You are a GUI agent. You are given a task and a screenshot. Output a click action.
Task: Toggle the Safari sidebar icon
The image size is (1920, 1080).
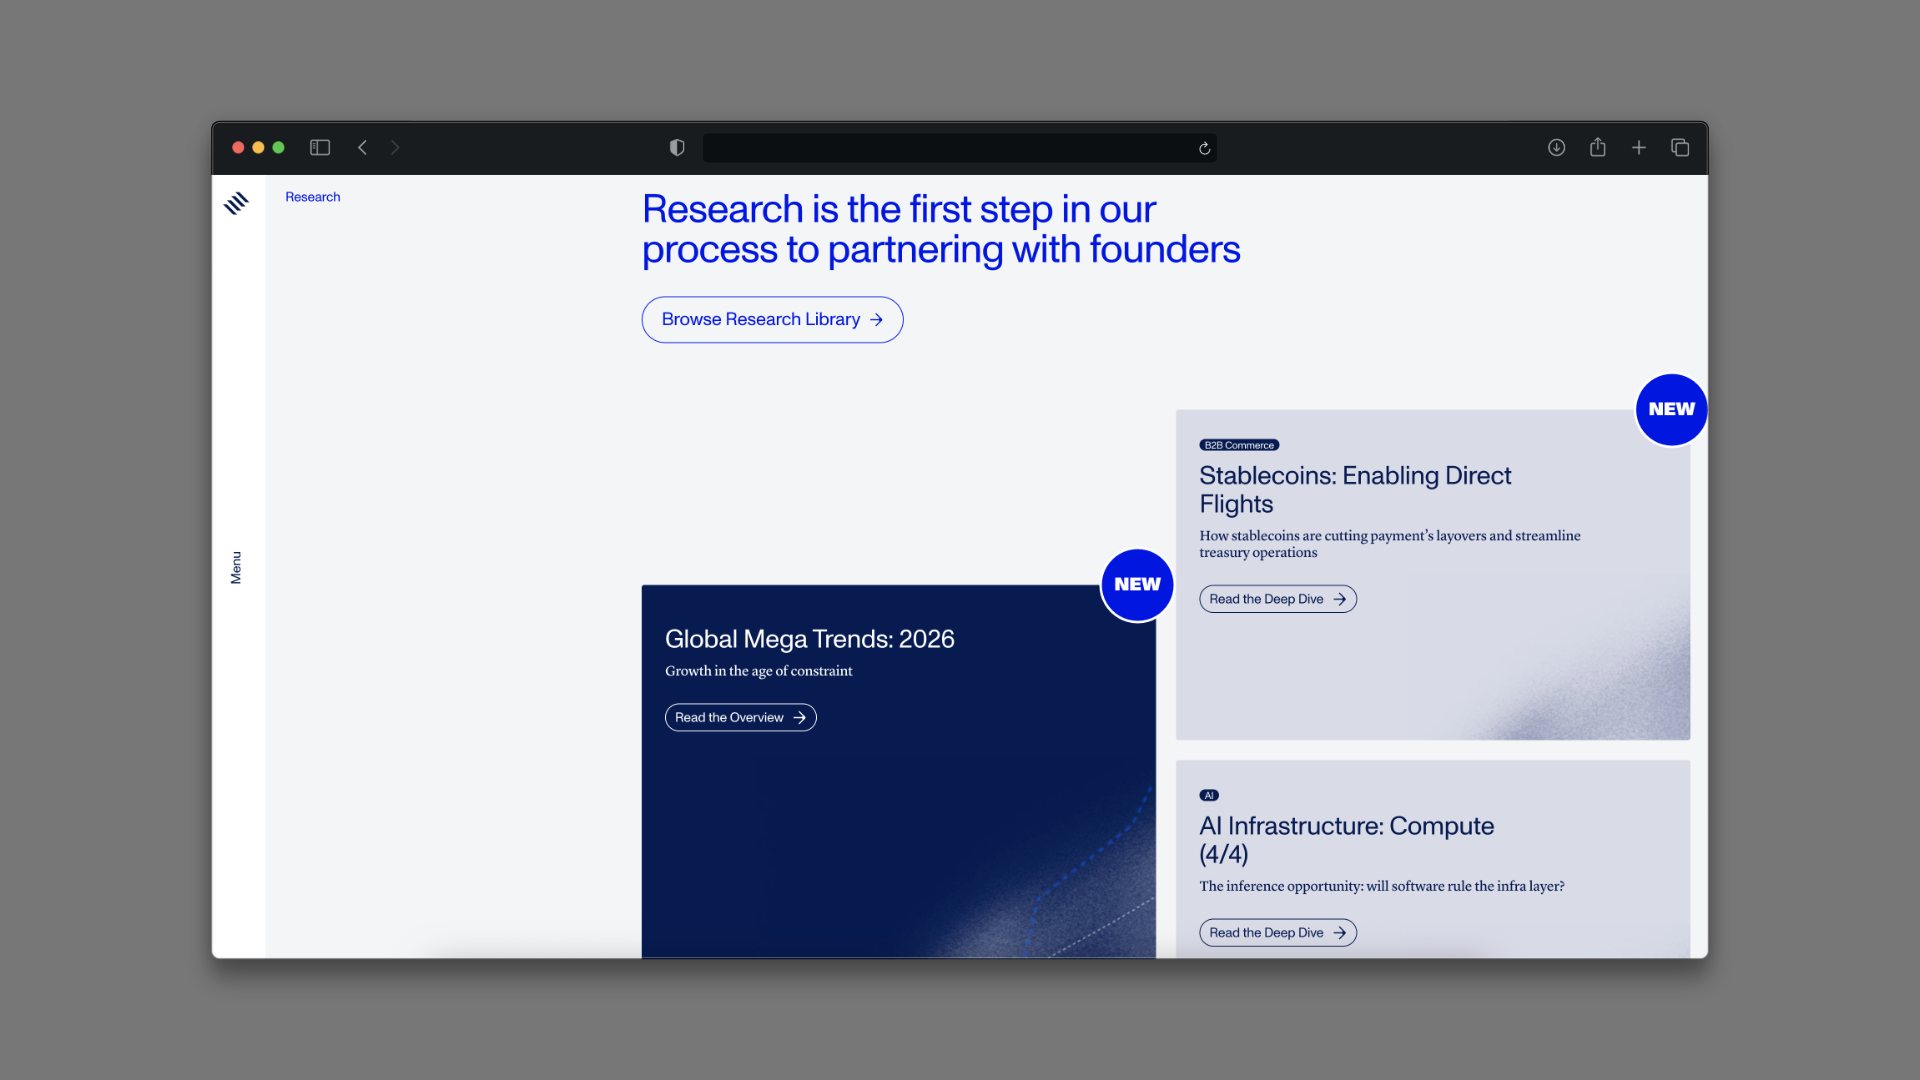[320, 147]
